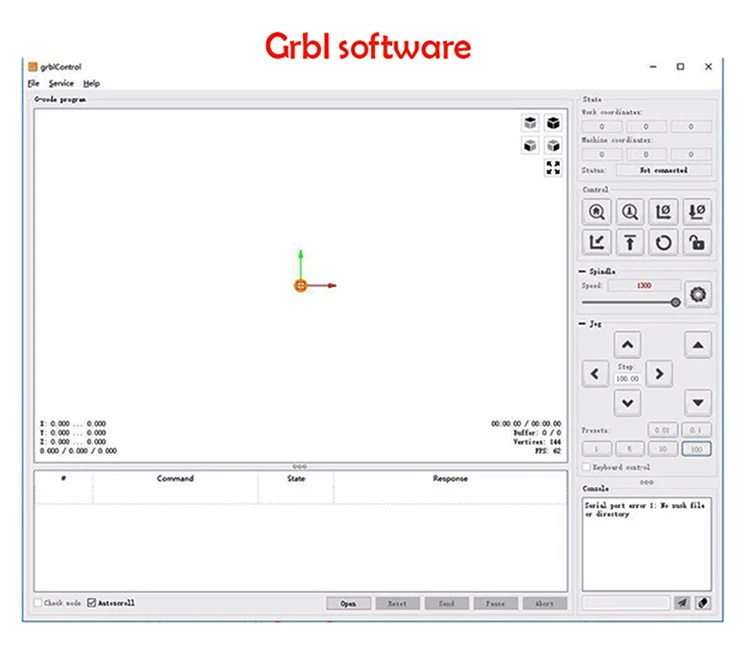This screenshot has width=750, height=653.
Task: Click the splitter handle below the visualizer
Action: (x=299, y=466)
